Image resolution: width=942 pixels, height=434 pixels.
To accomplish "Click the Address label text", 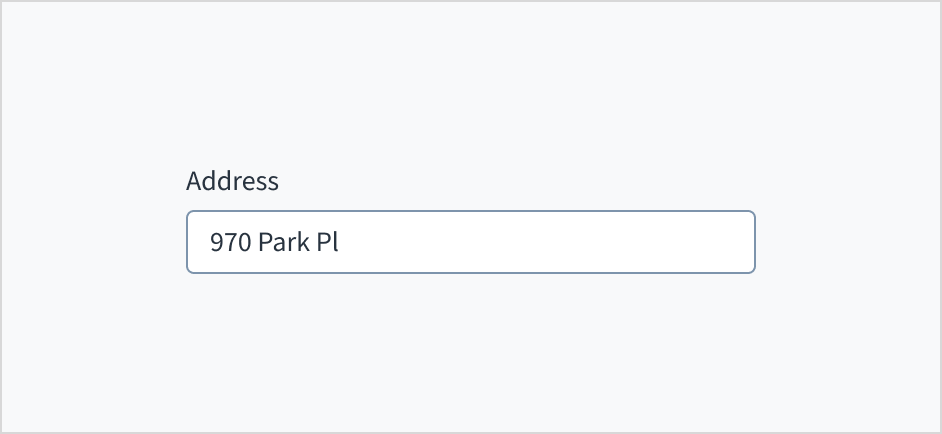I will pos(232,181).
